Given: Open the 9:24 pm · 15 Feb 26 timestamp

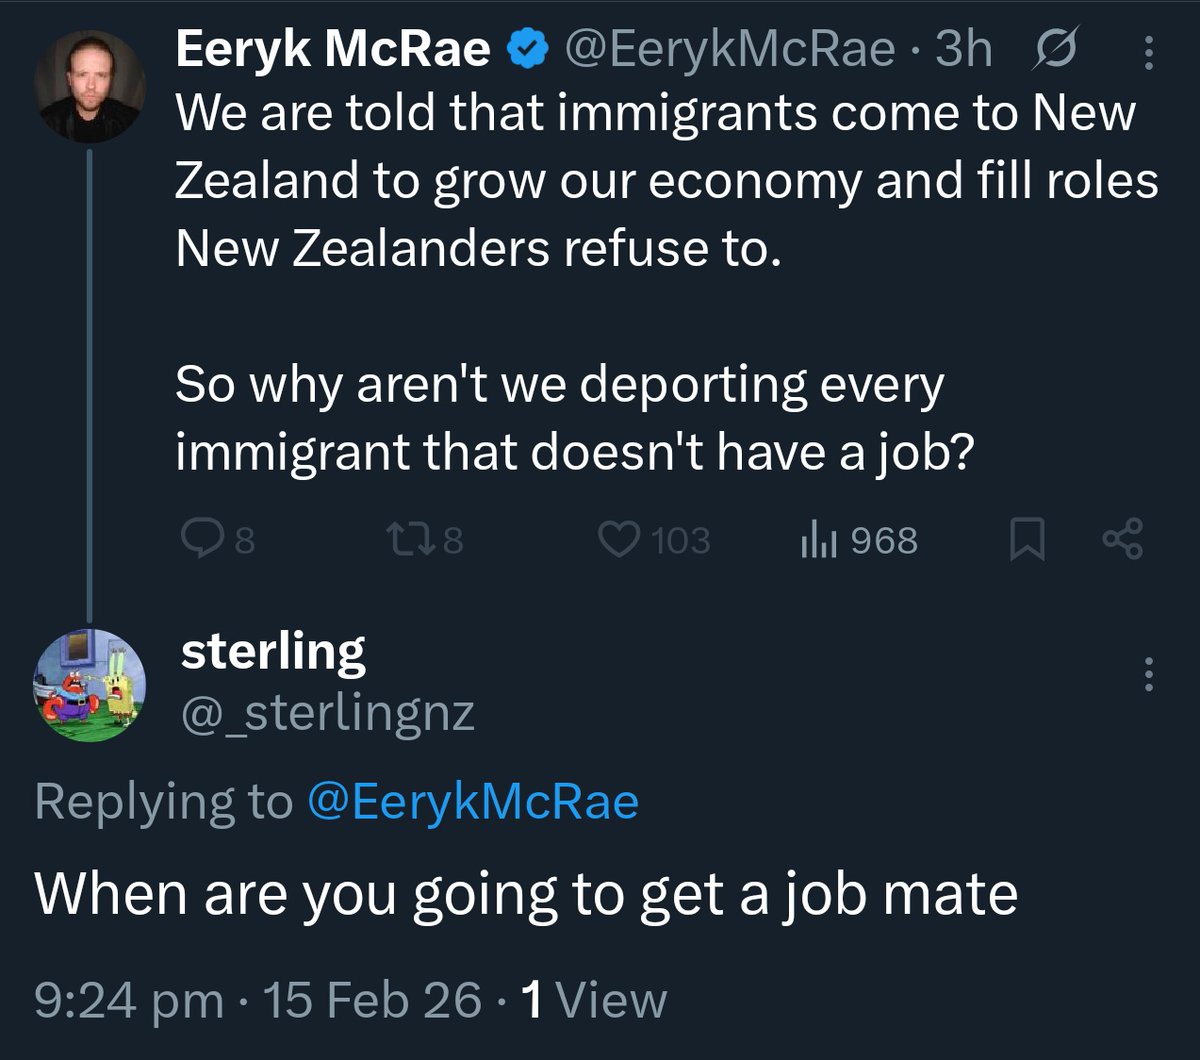Looking at the screenshot, I should (x=258, y=1001).
